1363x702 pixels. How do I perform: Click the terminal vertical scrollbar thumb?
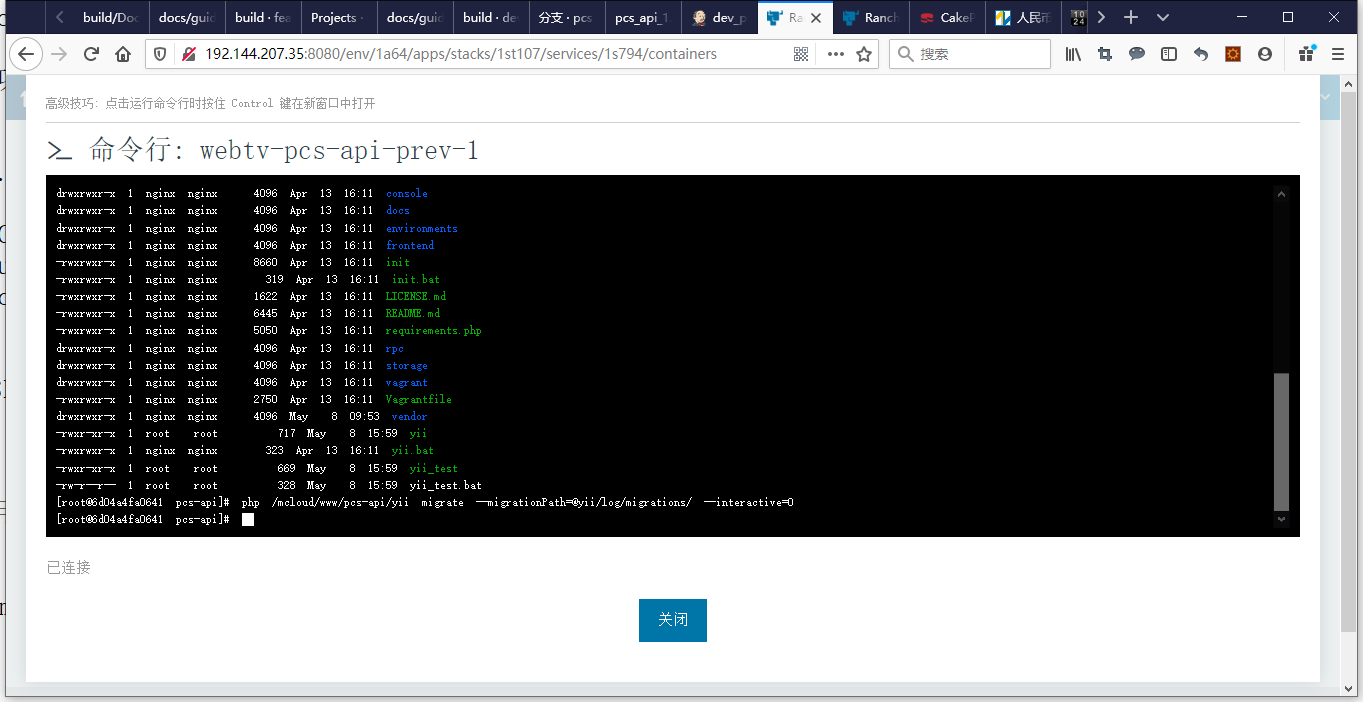coord(1281,440)
